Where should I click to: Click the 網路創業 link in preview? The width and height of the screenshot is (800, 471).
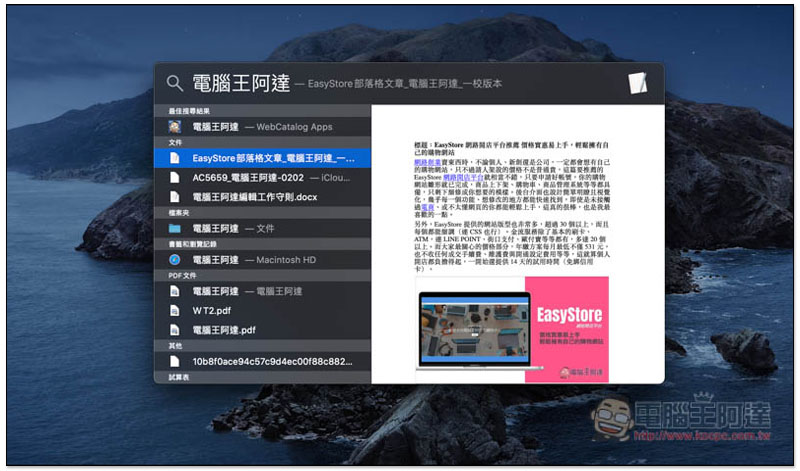pos(428,162)
